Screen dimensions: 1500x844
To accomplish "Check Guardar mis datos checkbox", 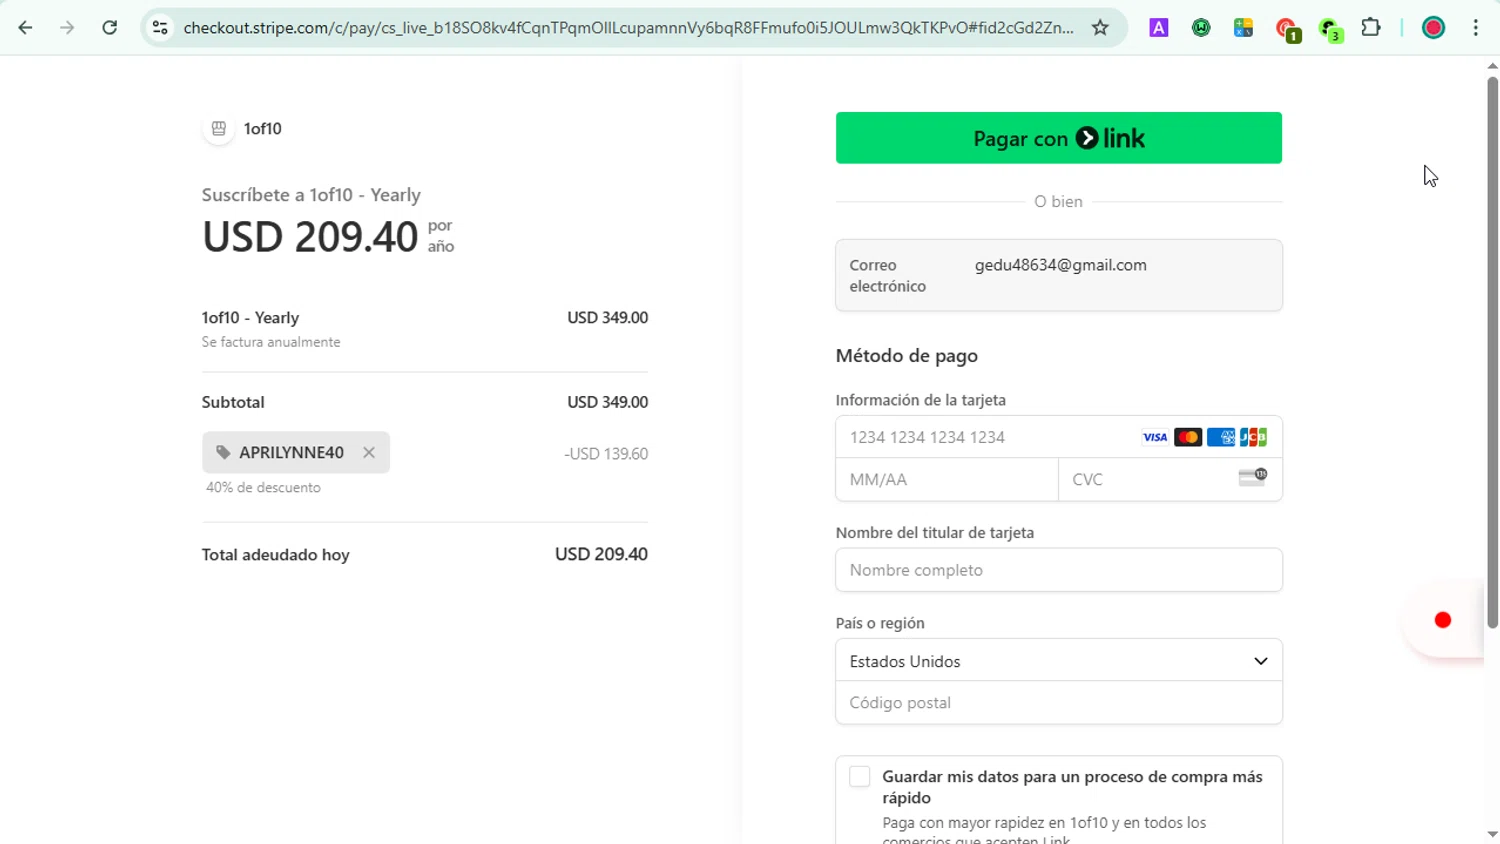I will click(860, 777).
